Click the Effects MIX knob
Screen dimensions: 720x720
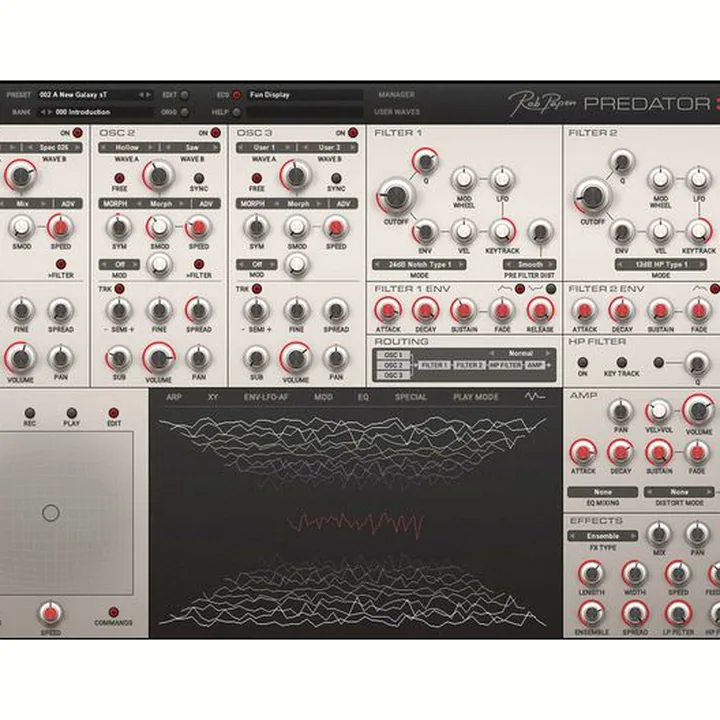click(658, 534)
